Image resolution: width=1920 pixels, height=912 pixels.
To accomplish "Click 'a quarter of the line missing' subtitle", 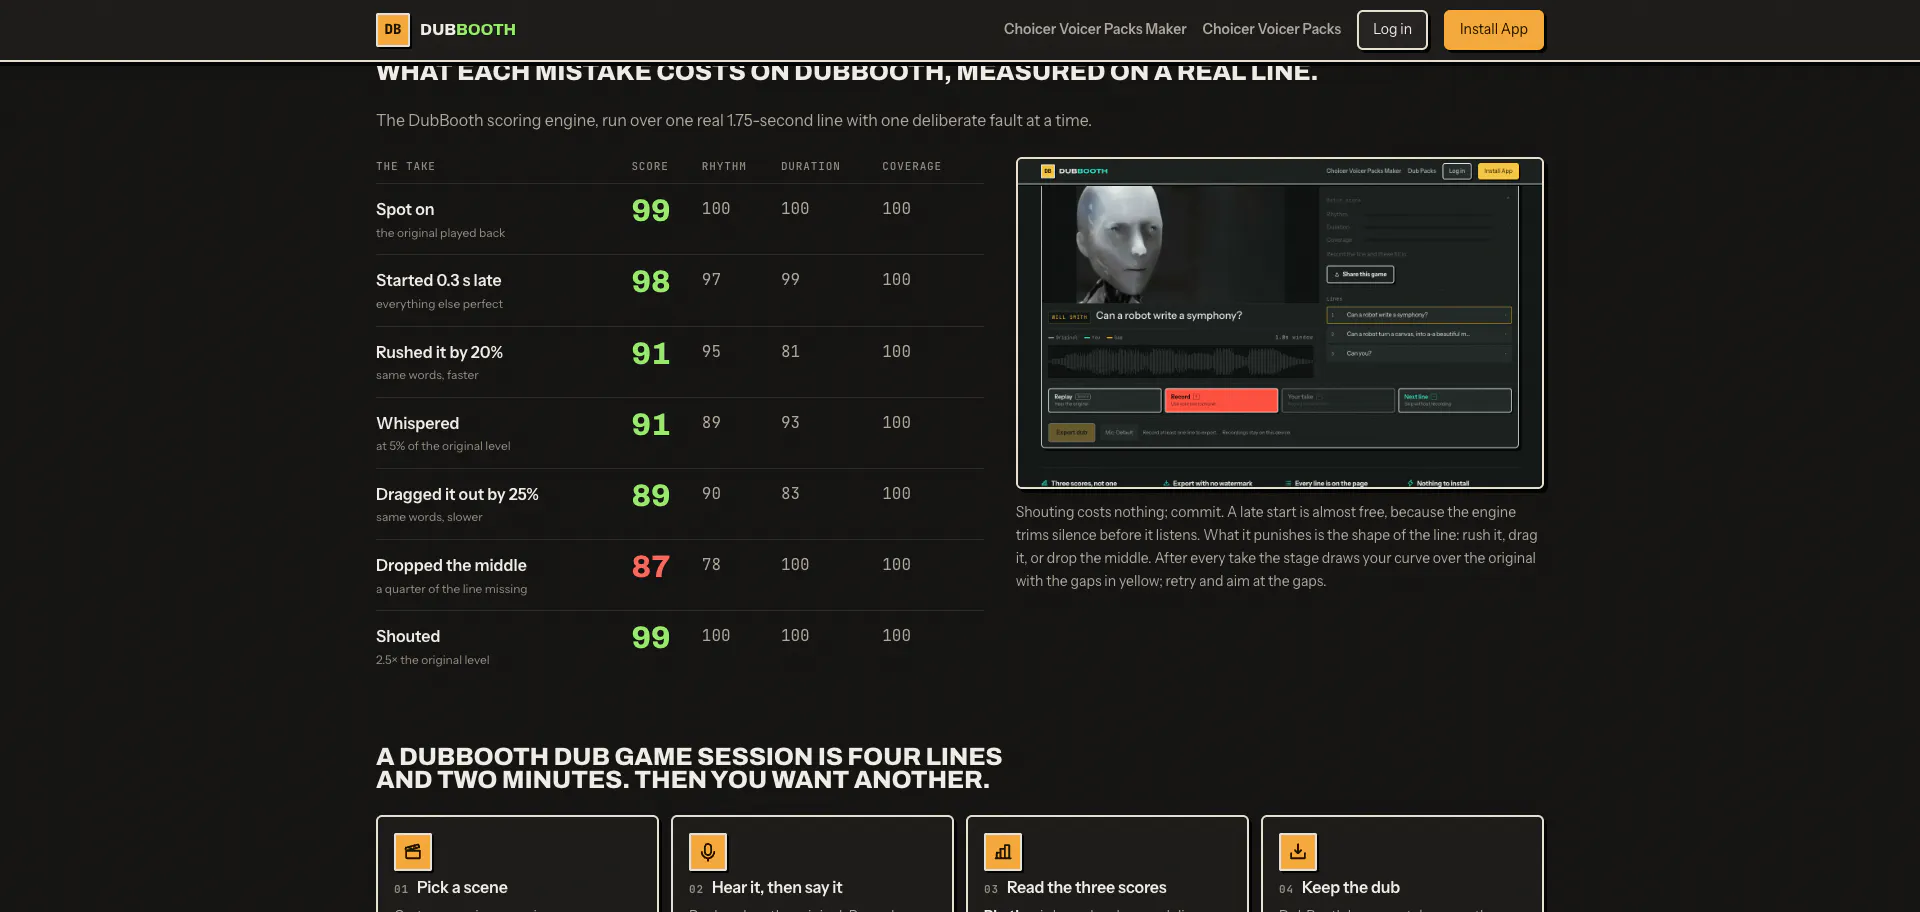I will coord(451,589).
